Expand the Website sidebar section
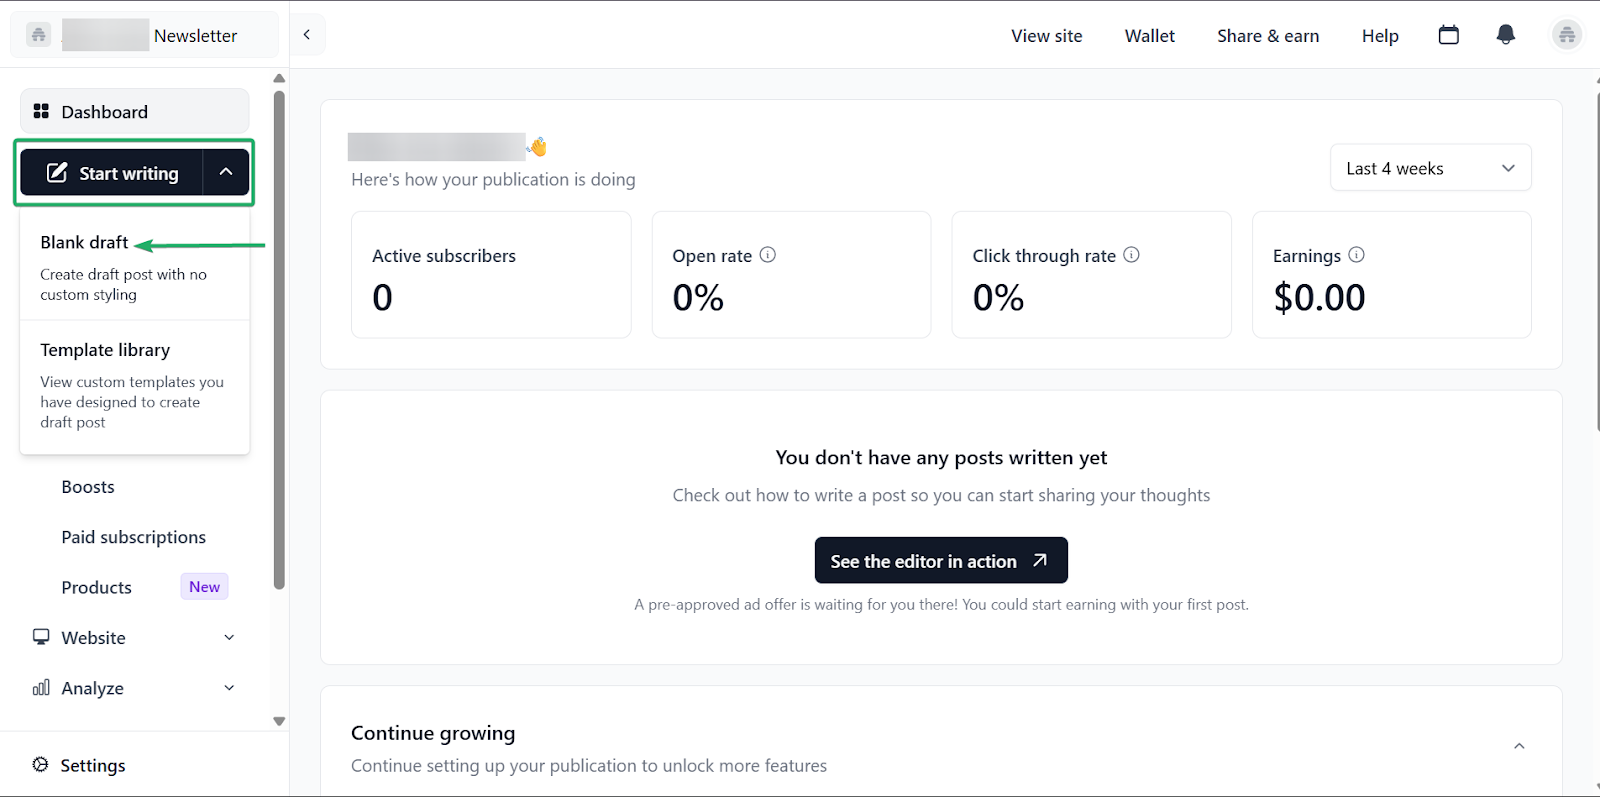The height and width of the screenshot is (797, 1600). [229, 637]
